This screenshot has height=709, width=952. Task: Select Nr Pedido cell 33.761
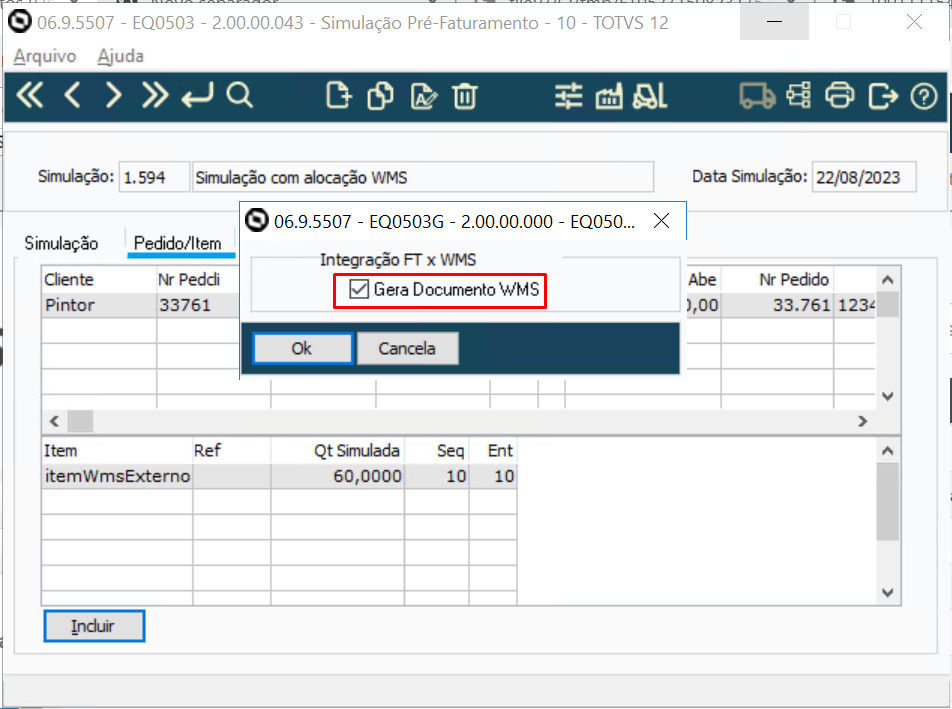click(777, 305)
